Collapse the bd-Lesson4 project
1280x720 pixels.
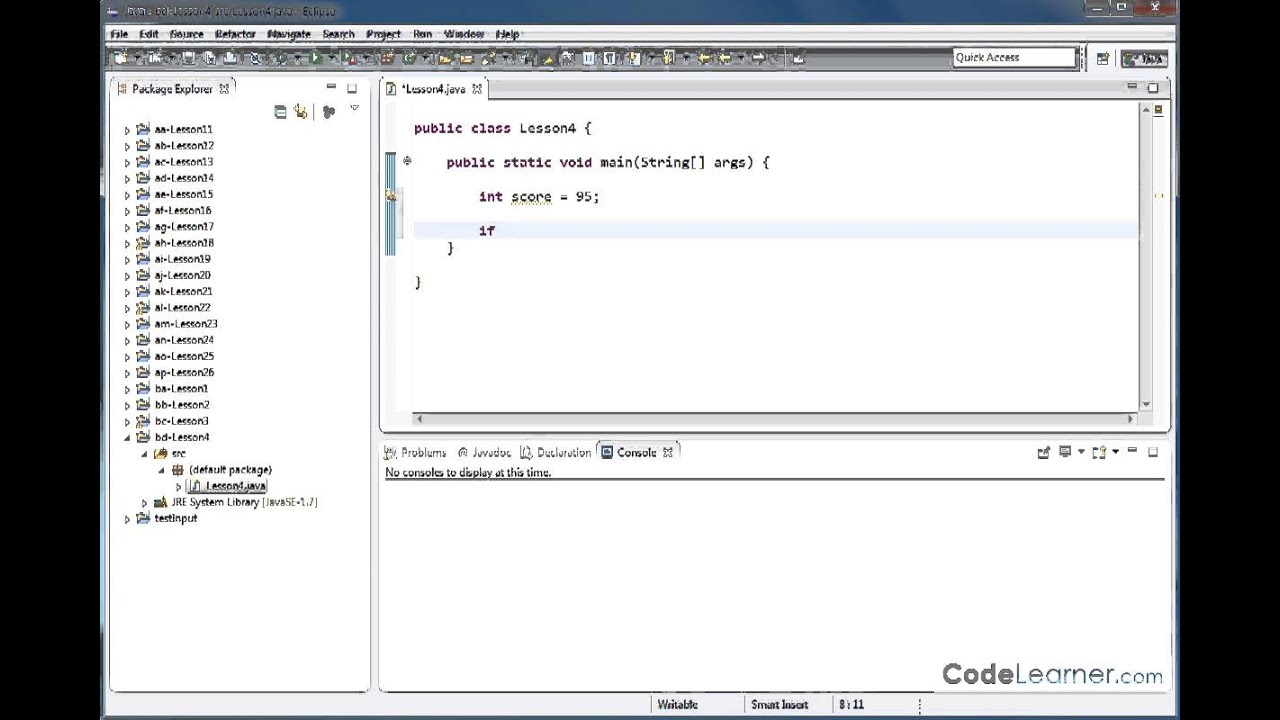(127, 437)
